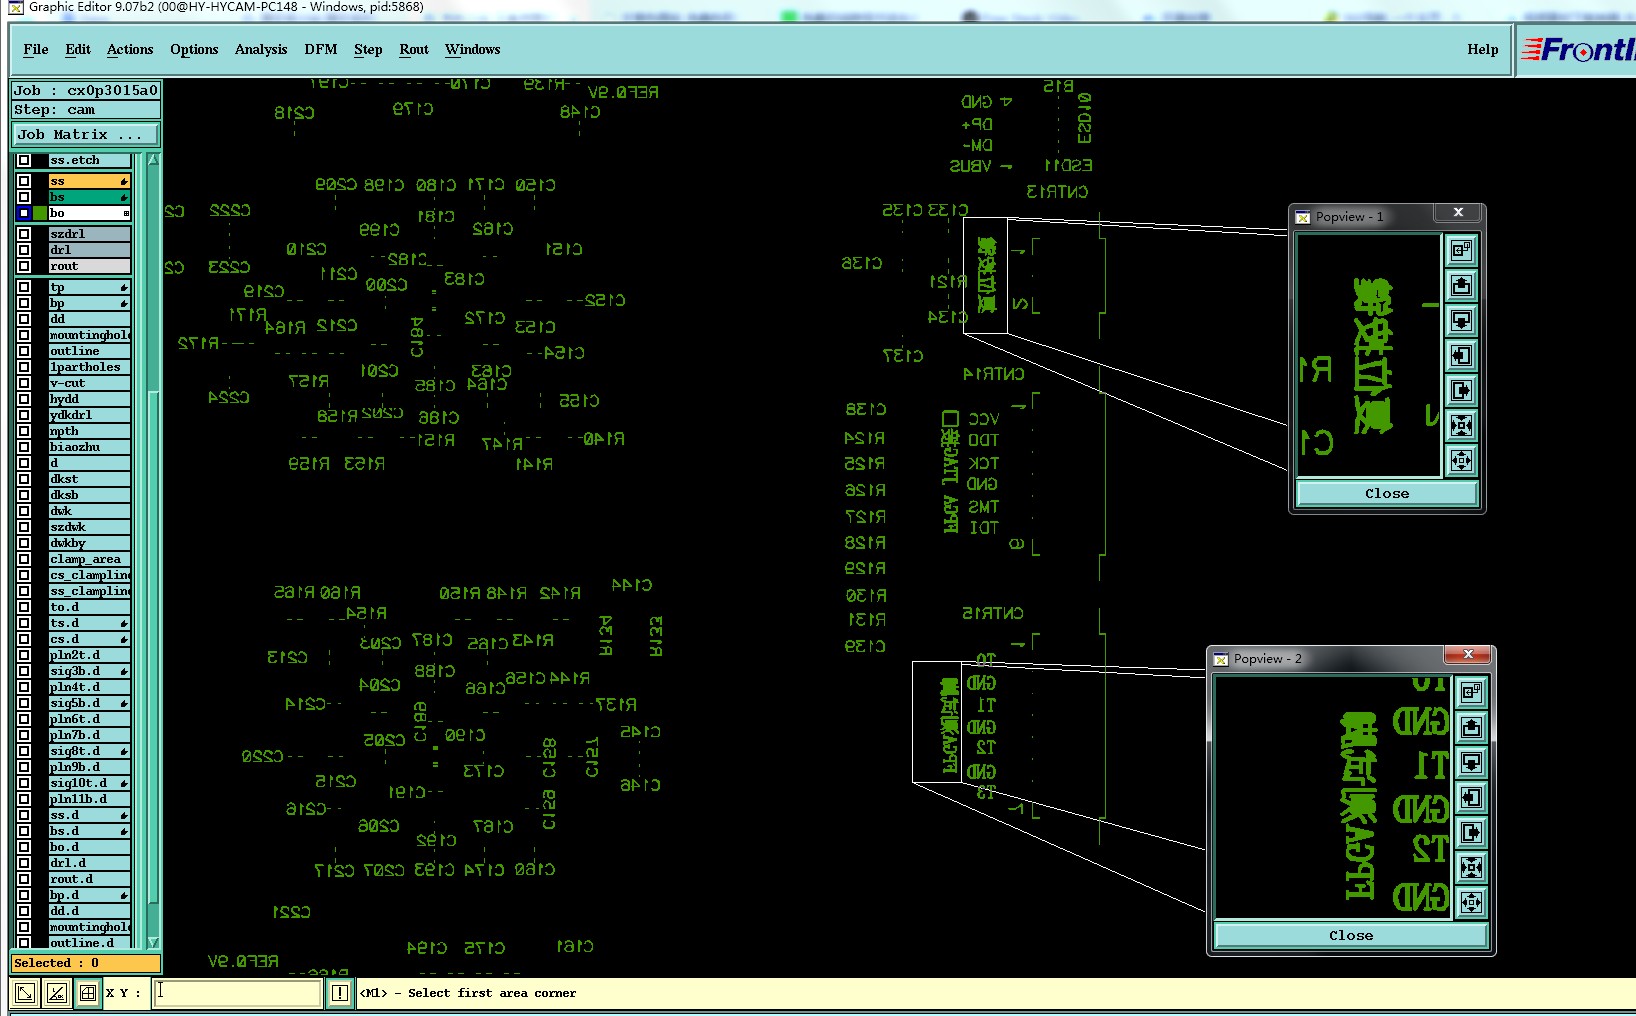1636x1016 pixels.
Task: Toggle the ss layer checkbox
Action: 24,181
